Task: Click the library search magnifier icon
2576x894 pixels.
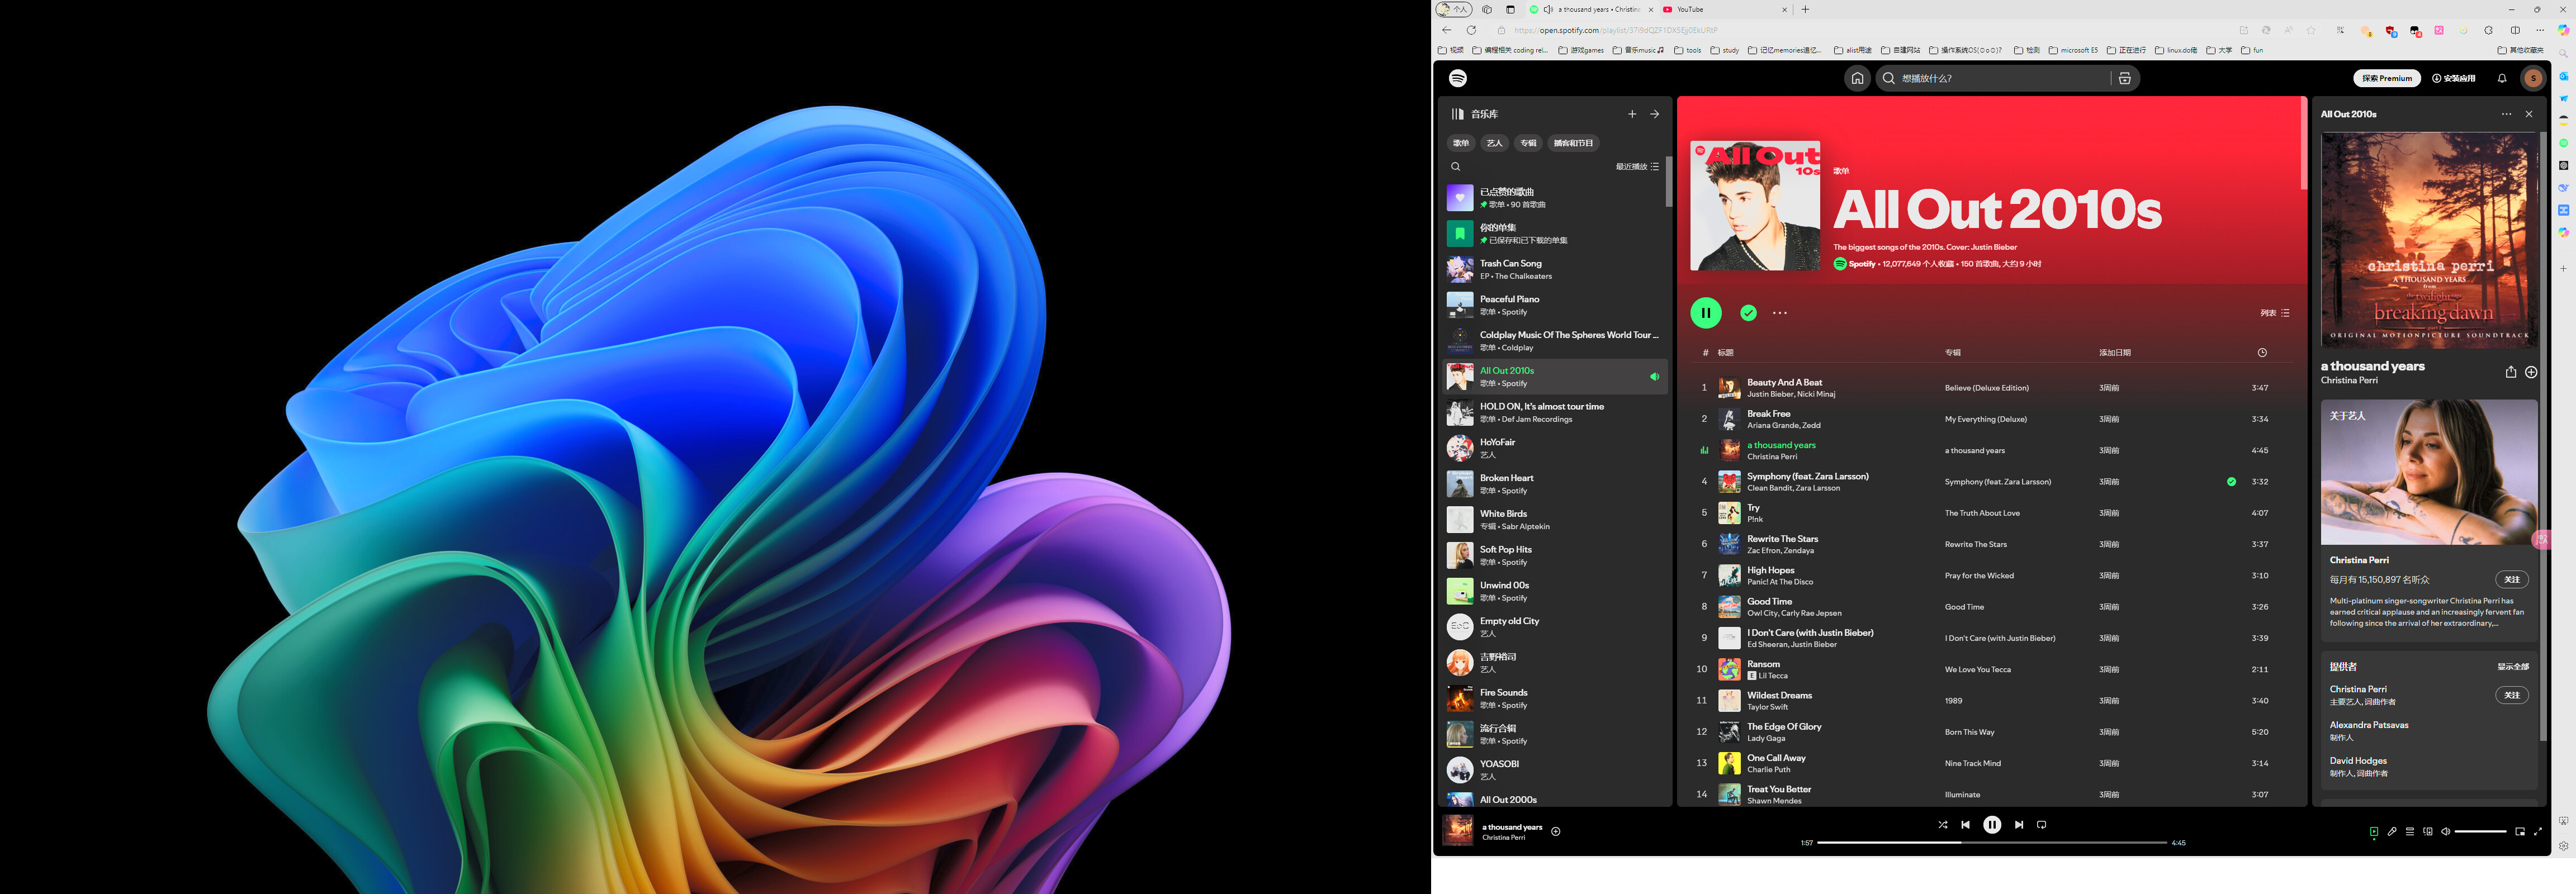Action: click(x=1456, y=167)
